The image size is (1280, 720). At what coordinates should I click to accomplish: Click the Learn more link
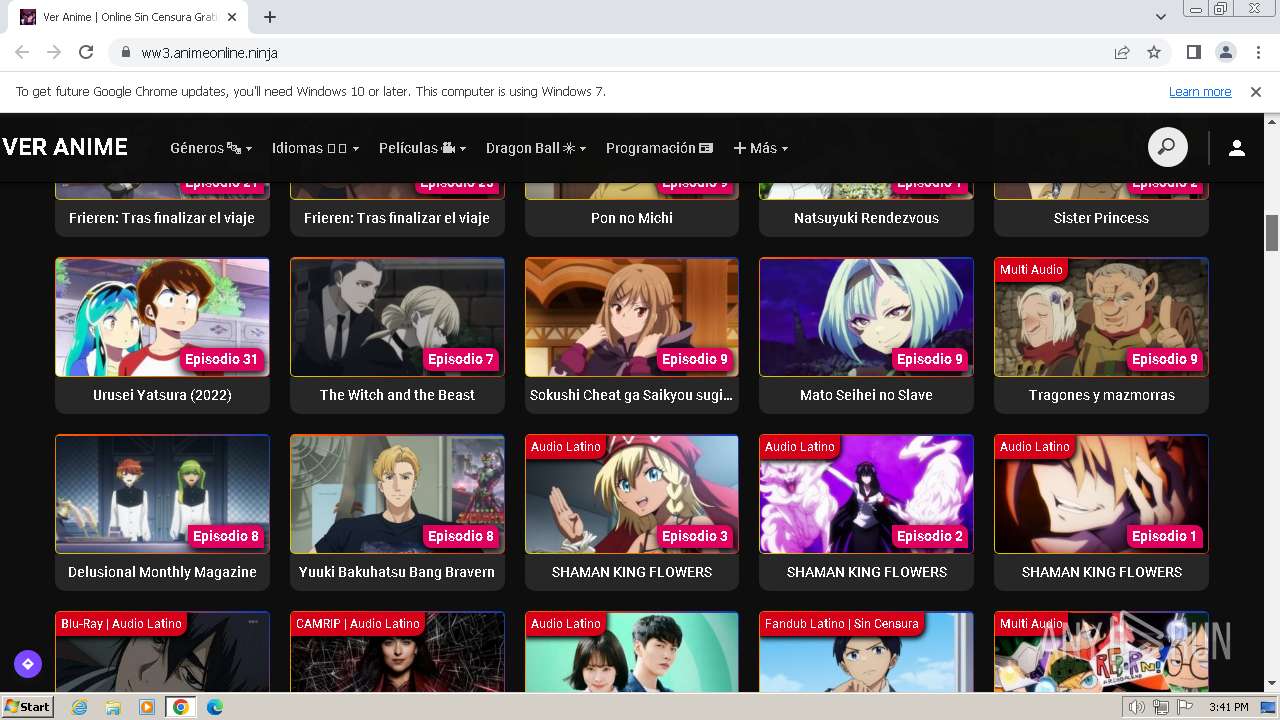click(1200, 91)
